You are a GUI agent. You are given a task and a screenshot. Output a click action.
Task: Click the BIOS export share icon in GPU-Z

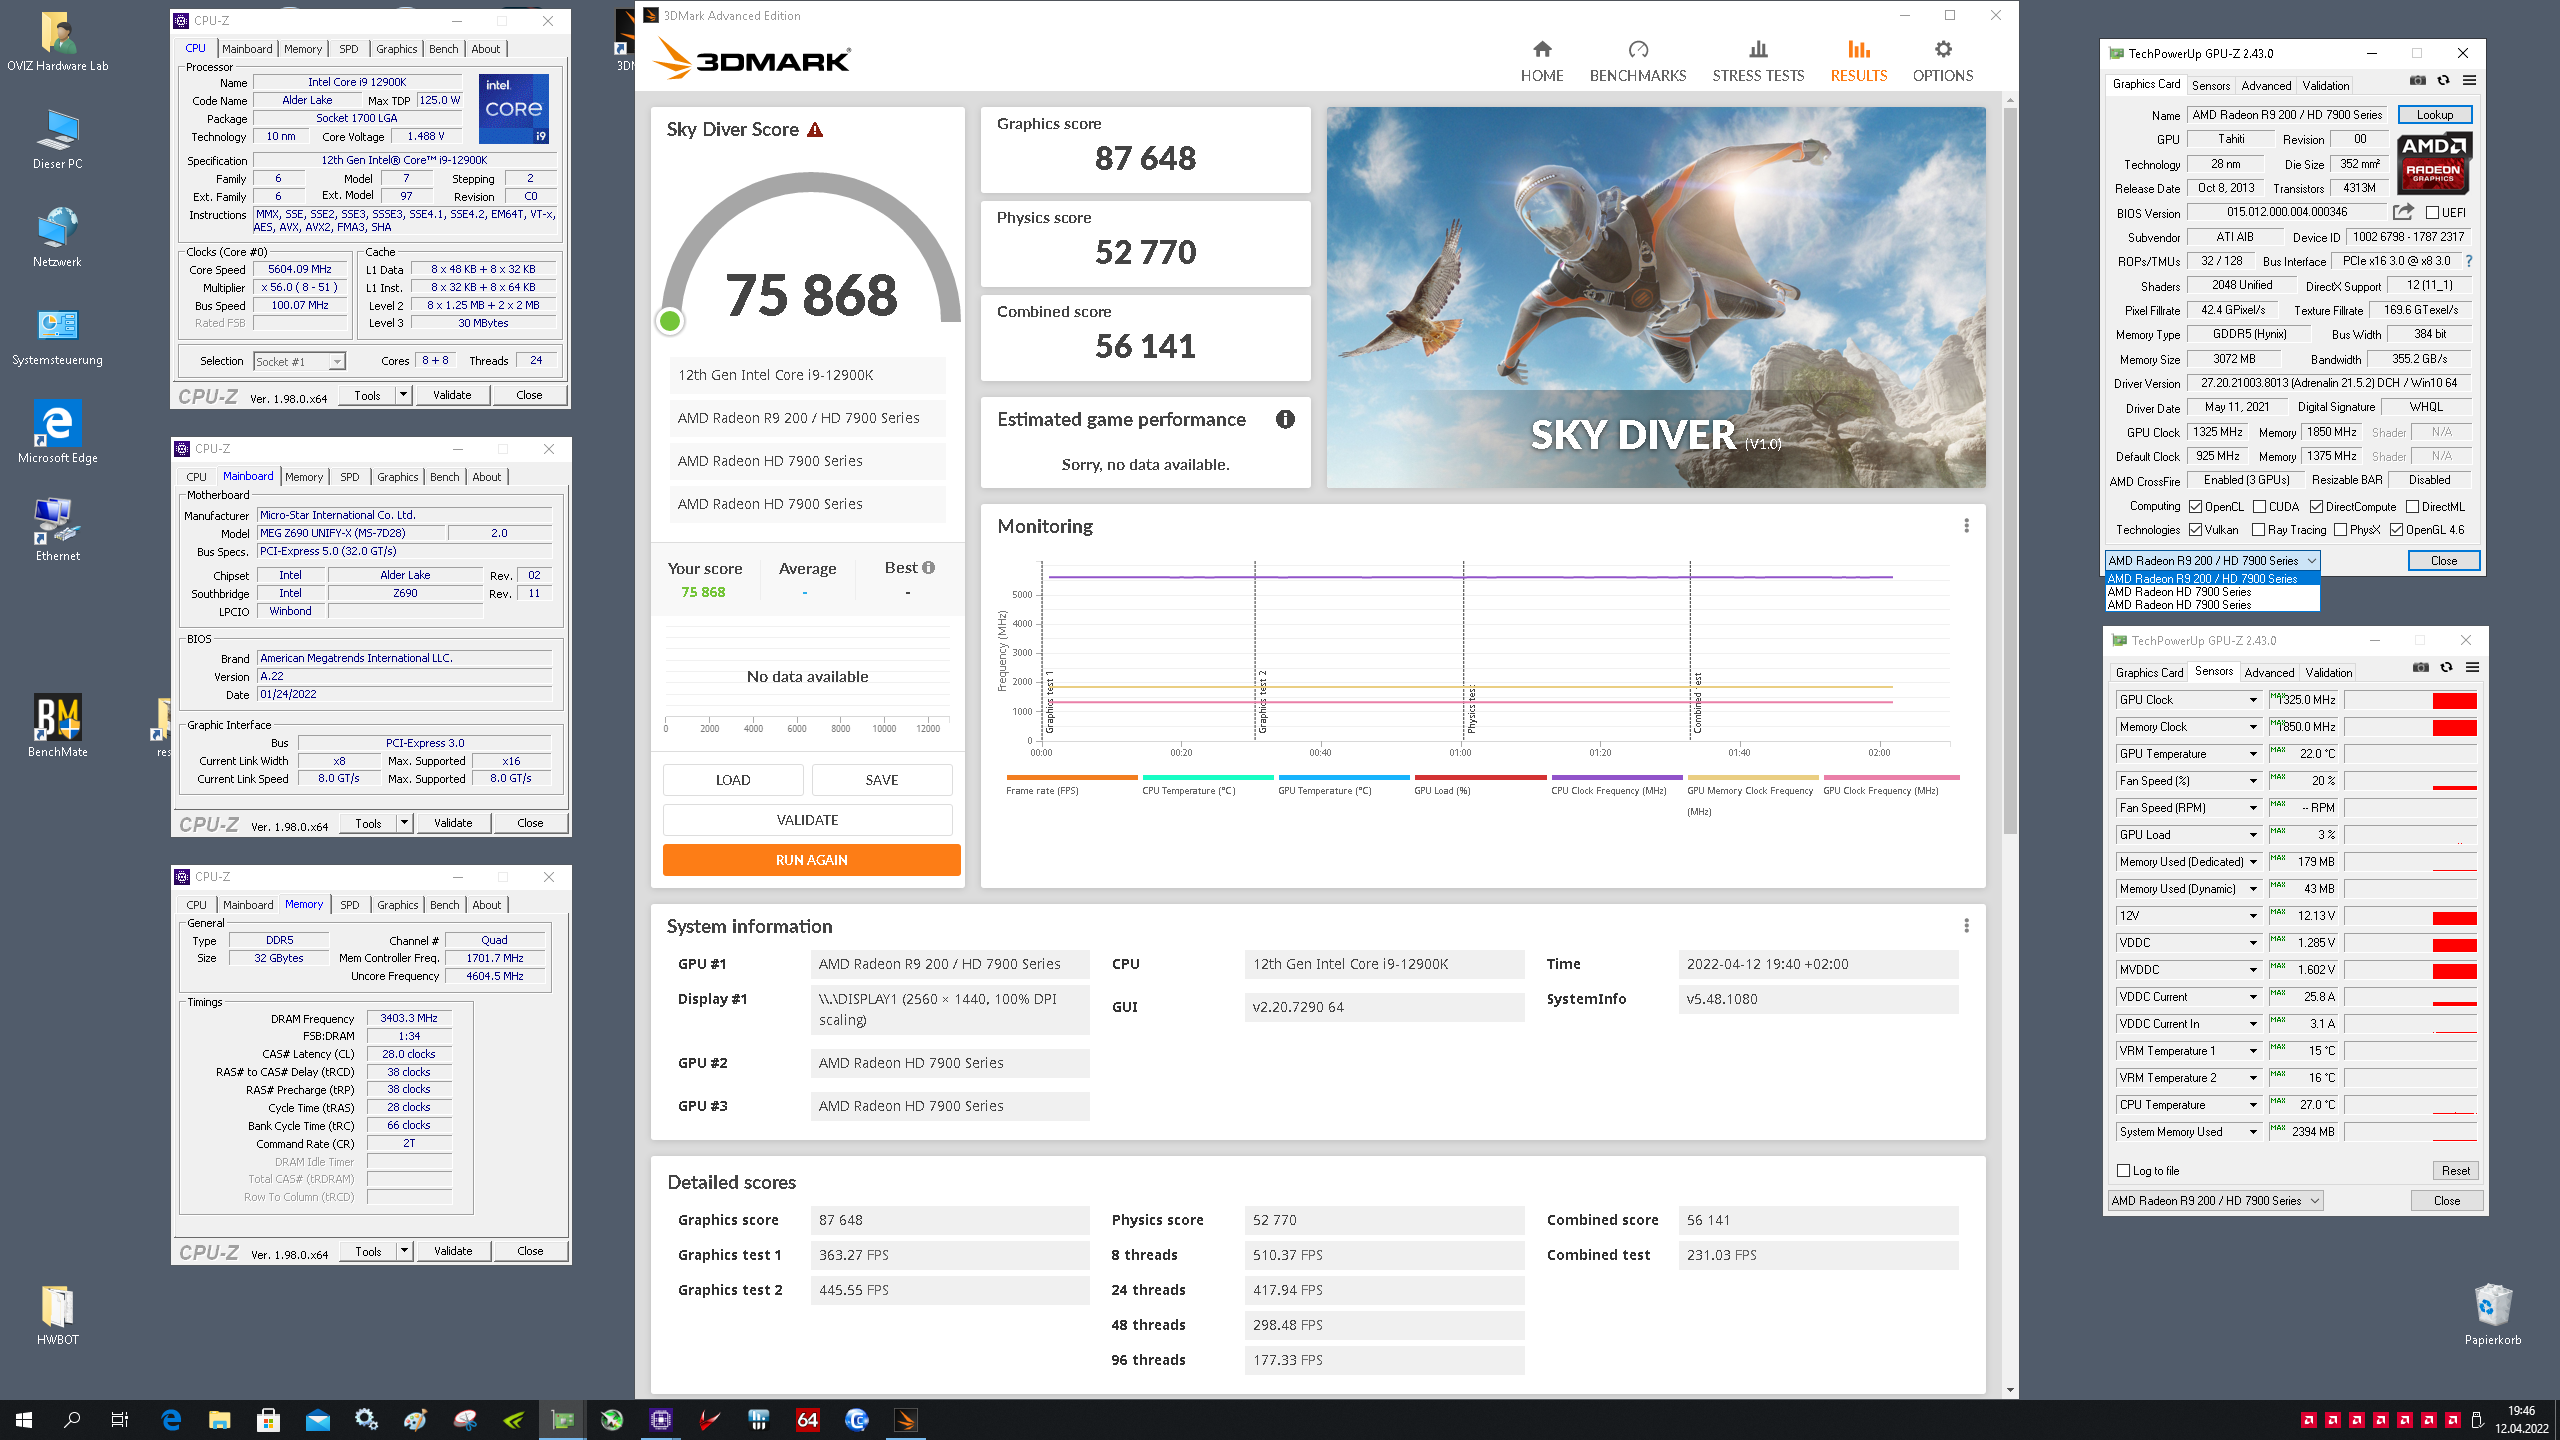[x=2402, y=212]
